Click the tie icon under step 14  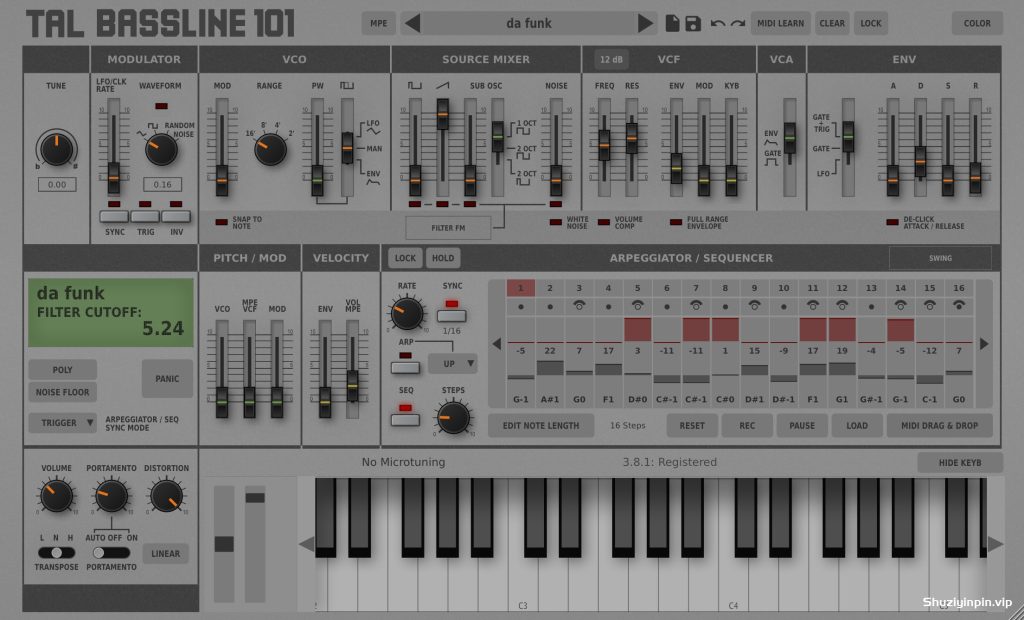[x=901, y=306]
